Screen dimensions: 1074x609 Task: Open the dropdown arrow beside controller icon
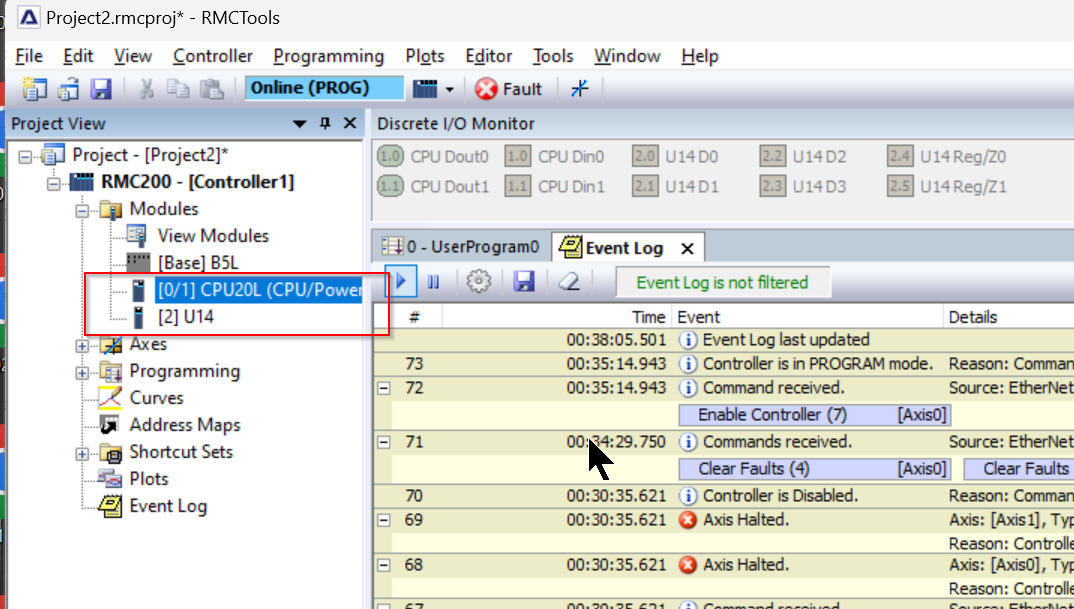pos(449,89)
